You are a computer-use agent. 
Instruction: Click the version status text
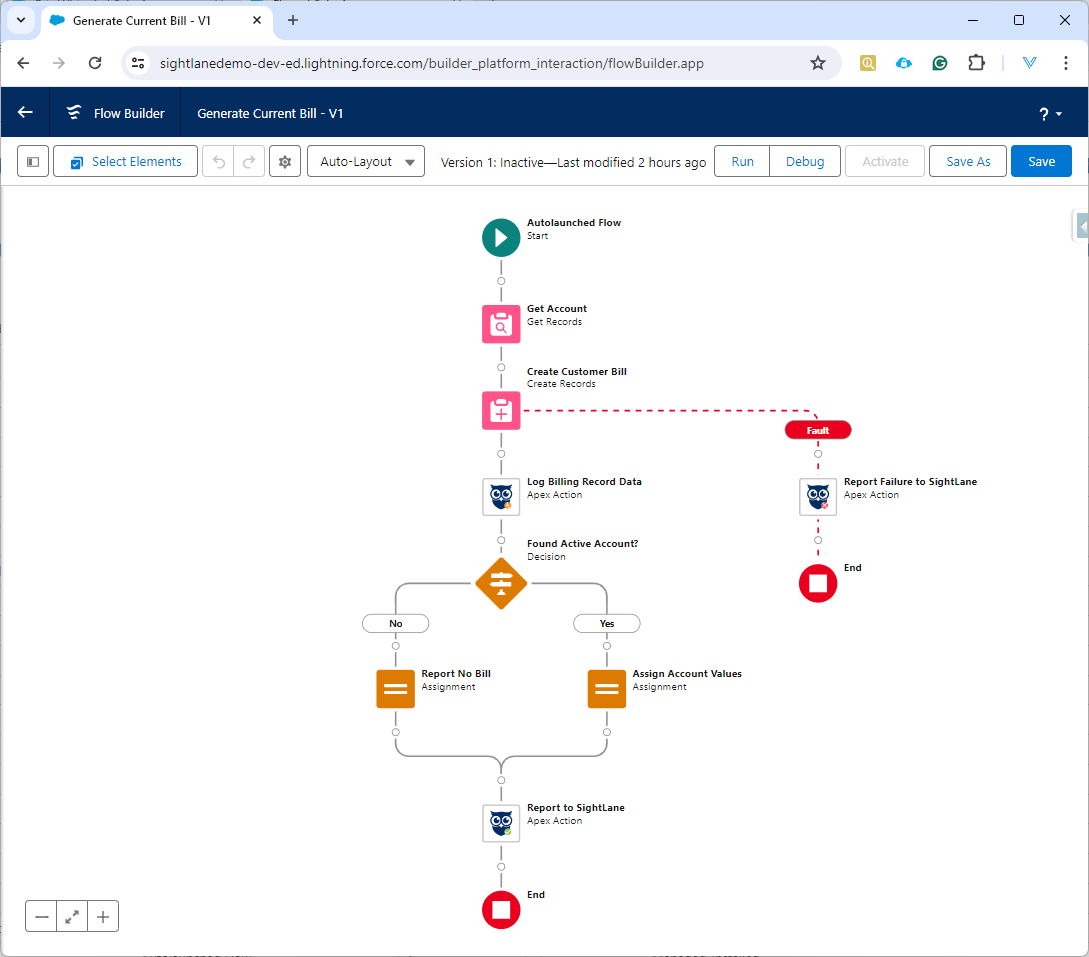(573, 162)
